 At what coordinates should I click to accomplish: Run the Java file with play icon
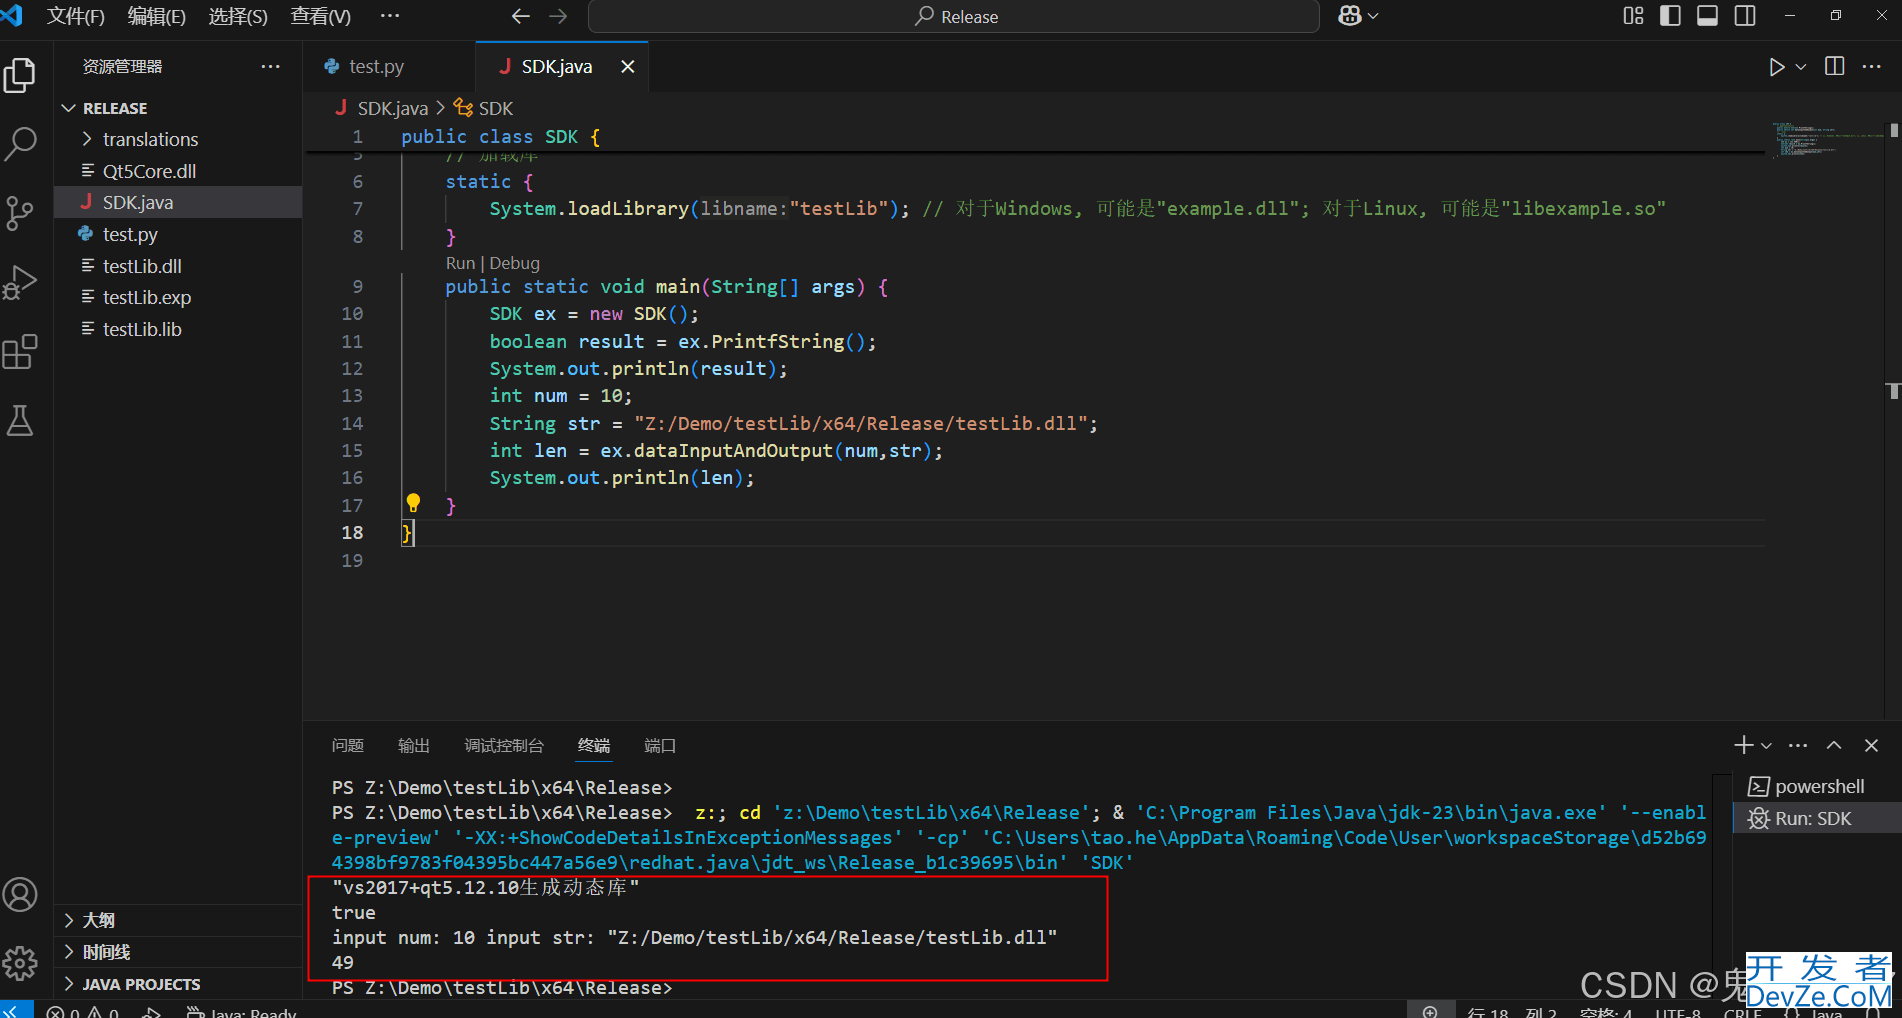pyautogui.click(x=1776, y=67)
